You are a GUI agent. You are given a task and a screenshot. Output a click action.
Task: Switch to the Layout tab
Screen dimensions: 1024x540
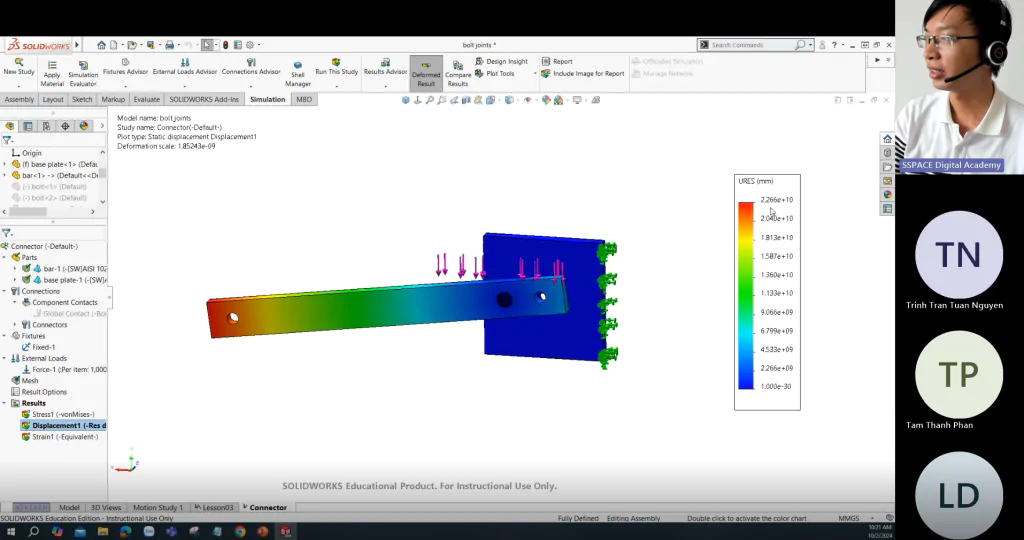click(53, 99)
